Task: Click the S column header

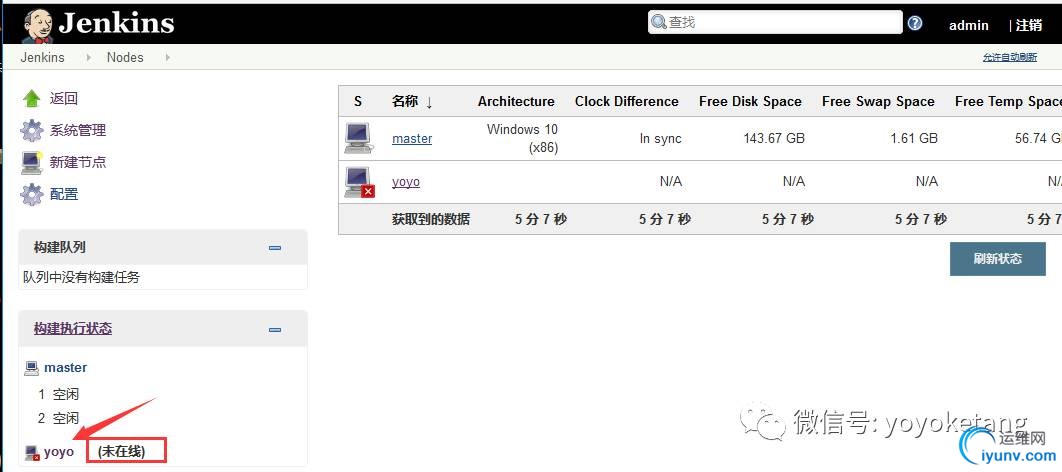Action: [358, 102]
